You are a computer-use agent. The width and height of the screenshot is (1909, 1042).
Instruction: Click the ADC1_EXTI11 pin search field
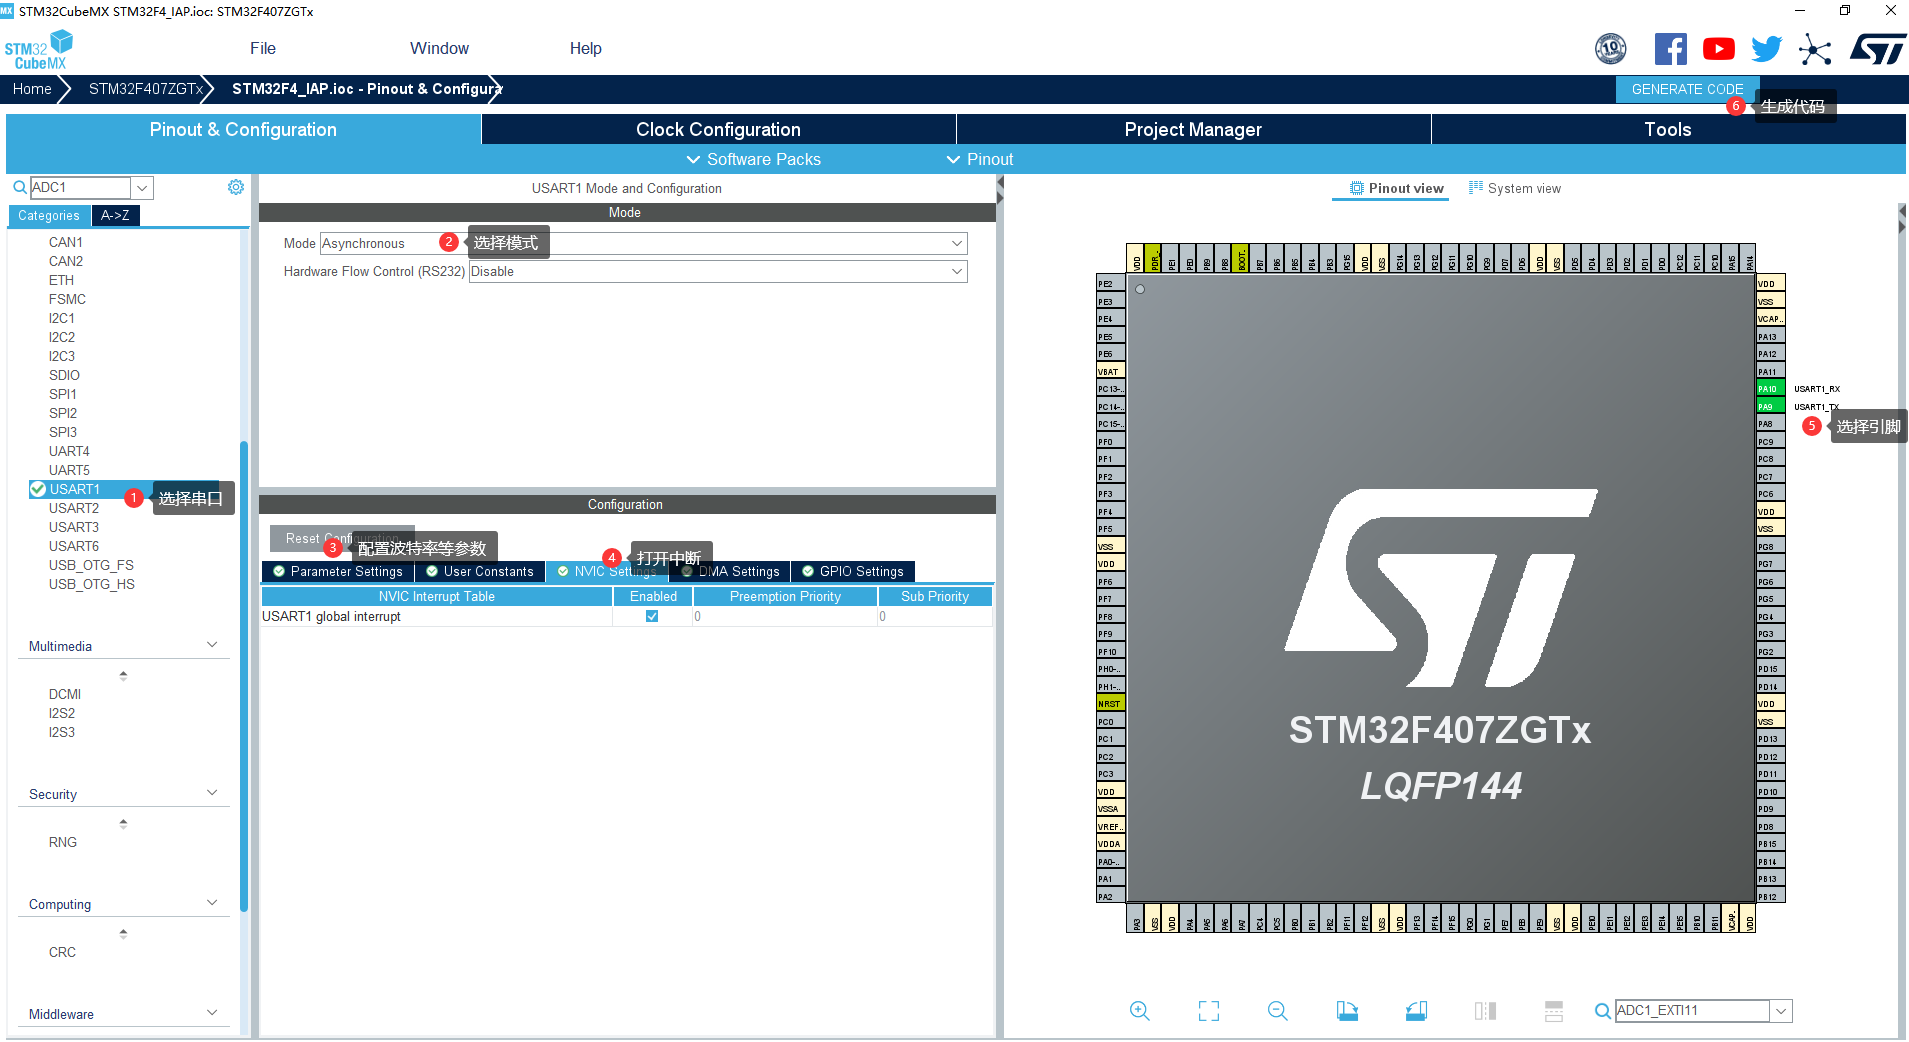tap(1692, 1011)
